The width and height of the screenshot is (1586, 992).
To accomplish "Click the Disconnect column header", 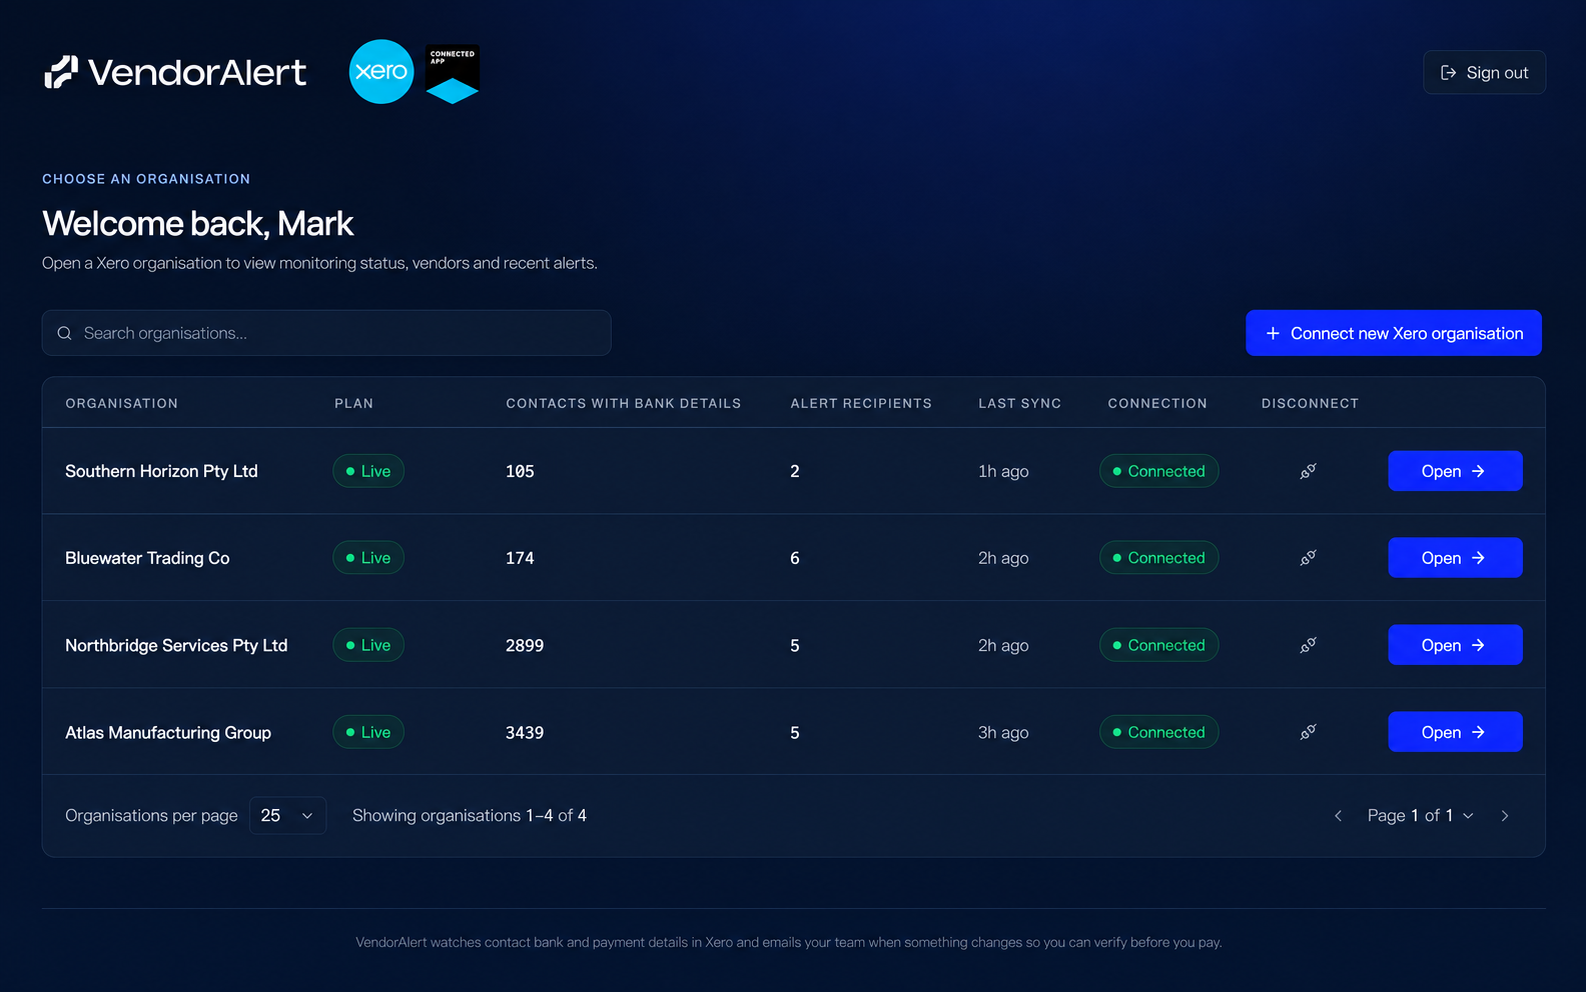I will pos(1310,403).
